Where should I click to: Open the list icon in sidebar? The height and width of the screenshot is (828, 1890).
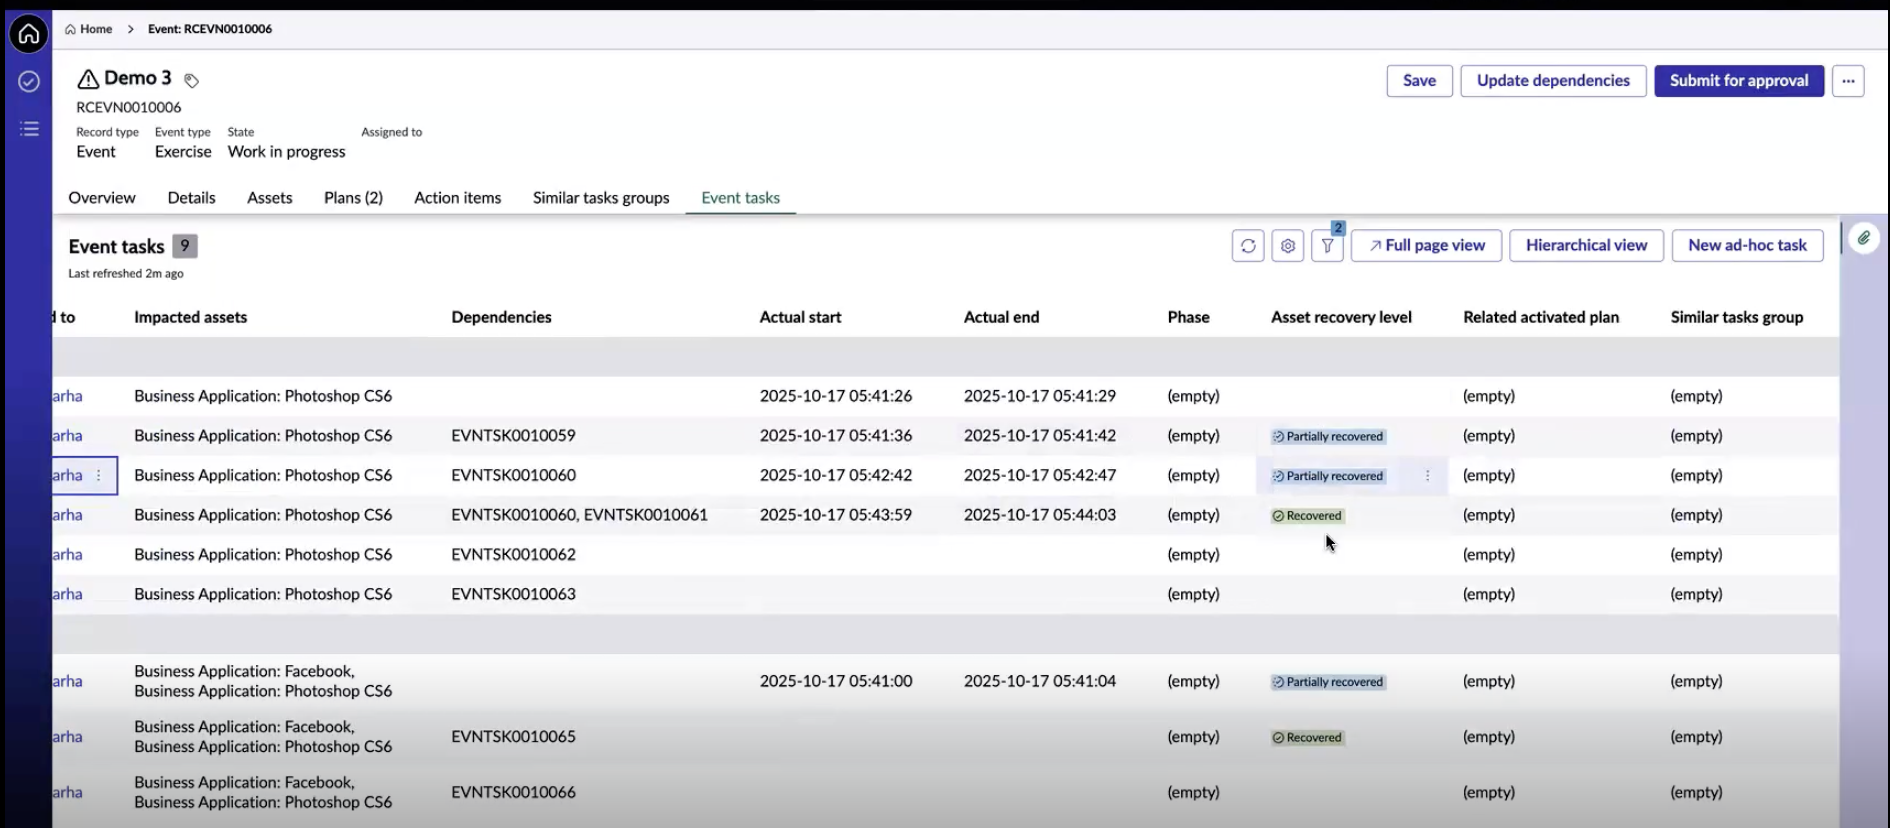(x=29, y=129)
